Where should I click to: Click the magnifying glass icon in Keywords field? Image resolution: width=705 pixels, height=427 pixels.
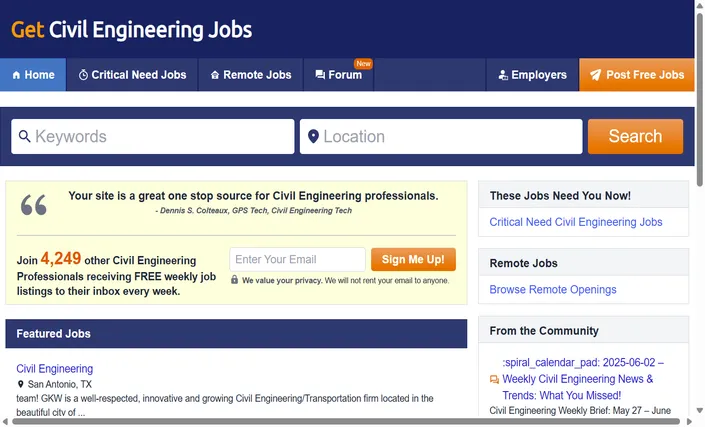(x=24, y=136)
